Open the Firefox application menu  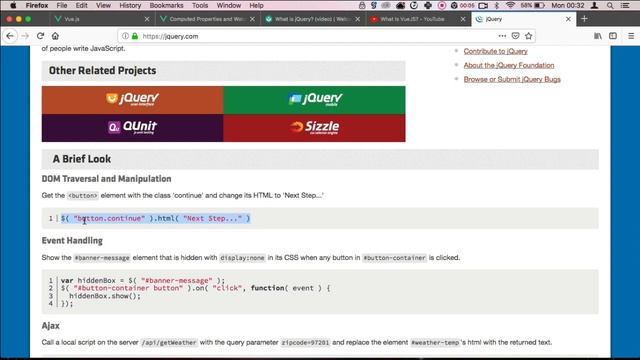click(37, 5)
